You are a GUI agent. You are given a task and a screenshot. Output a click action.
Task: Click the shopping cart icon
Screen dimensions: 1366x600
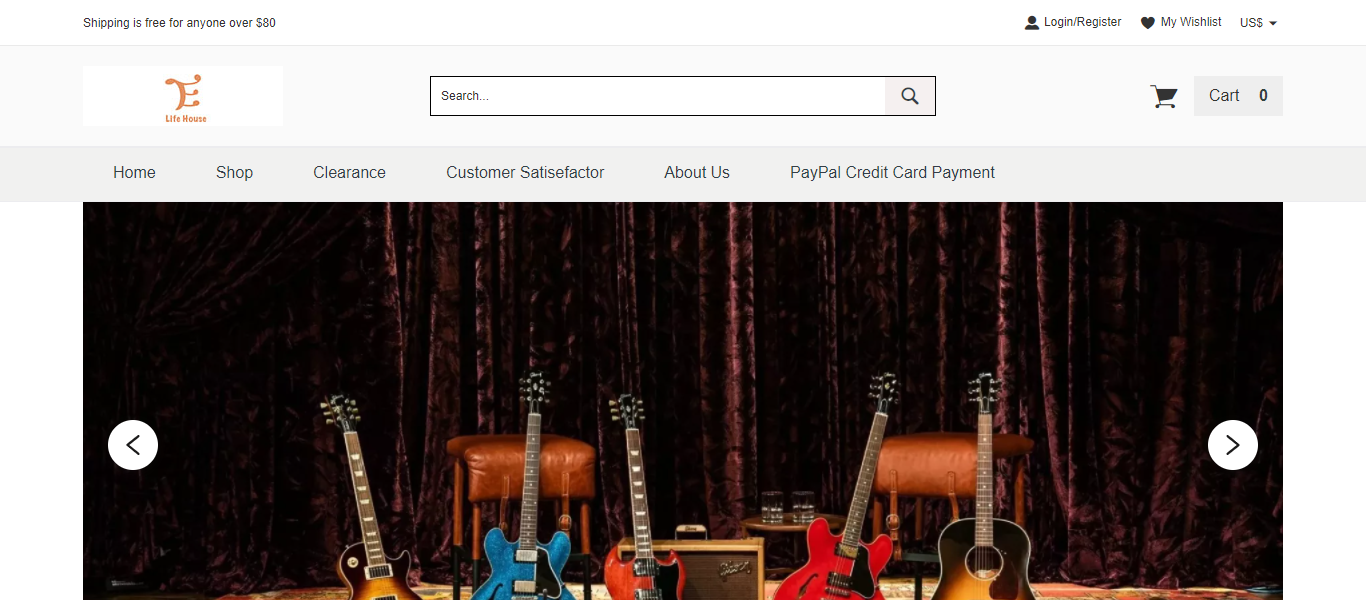tap(1164, 96)
